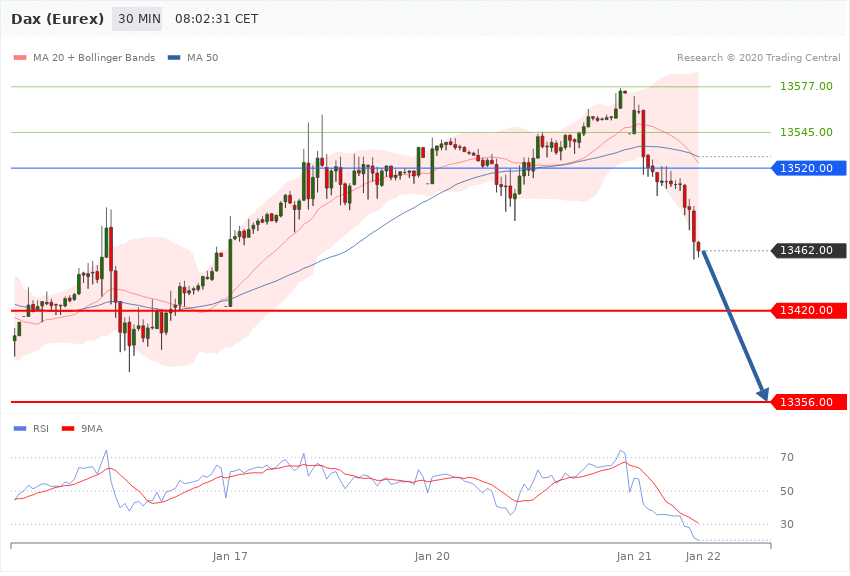Click the RSI legend label
850x576 pixels.
tap(41, 429)
